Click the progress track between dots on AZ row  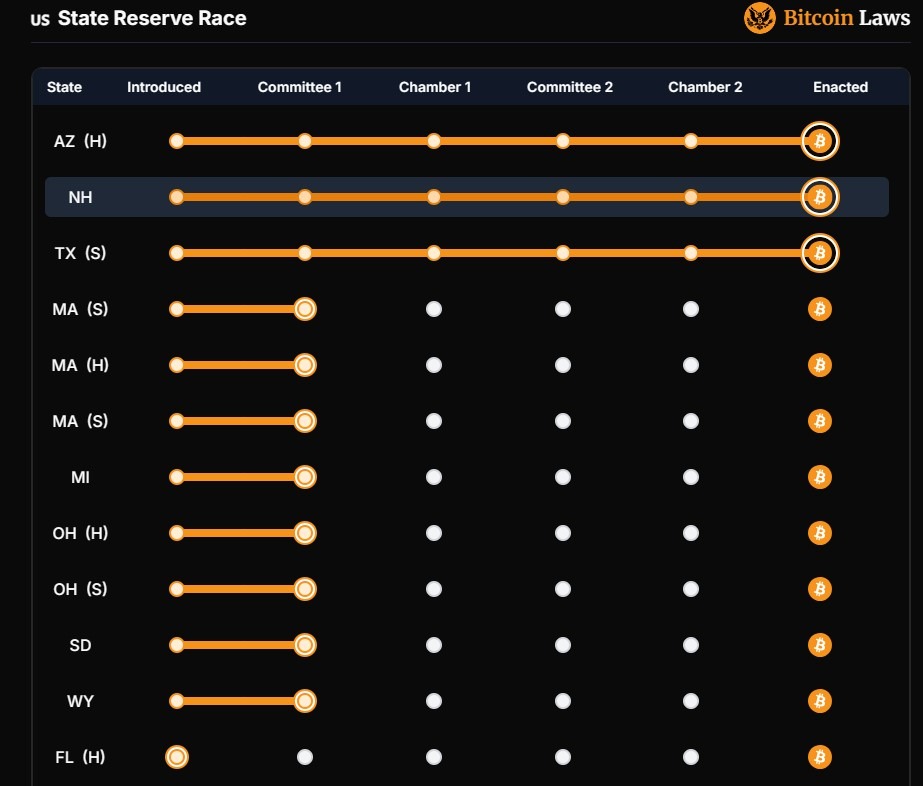pos(240,141)
